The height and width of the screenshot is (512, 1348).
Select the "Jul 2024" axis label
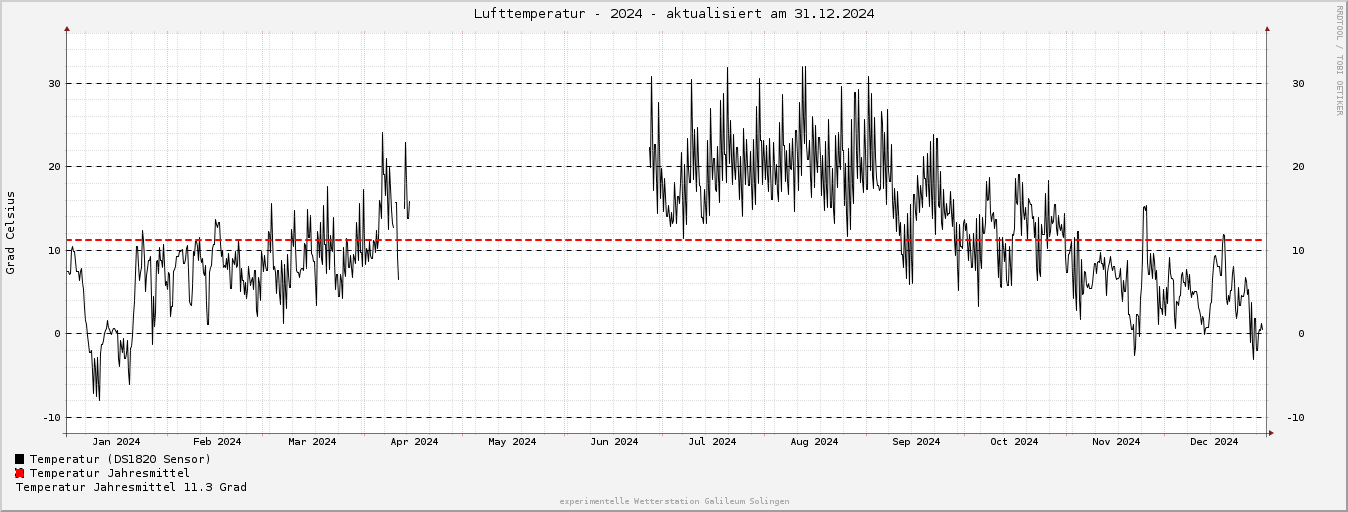coord(712,441)
